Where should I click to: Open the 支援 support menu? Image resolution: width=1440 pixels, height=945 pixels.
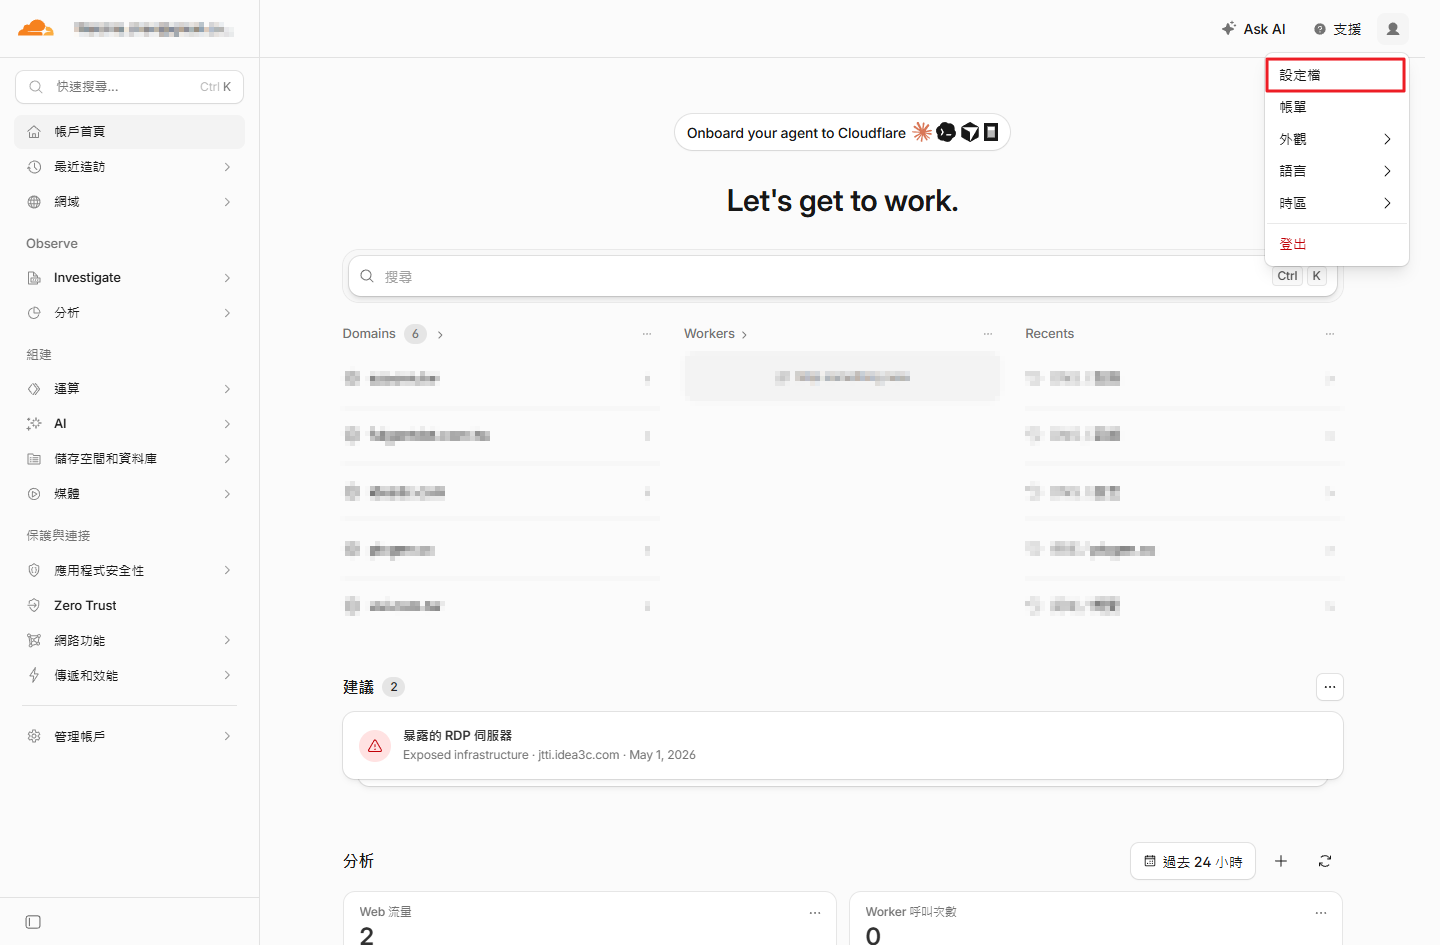(1338, 29)
